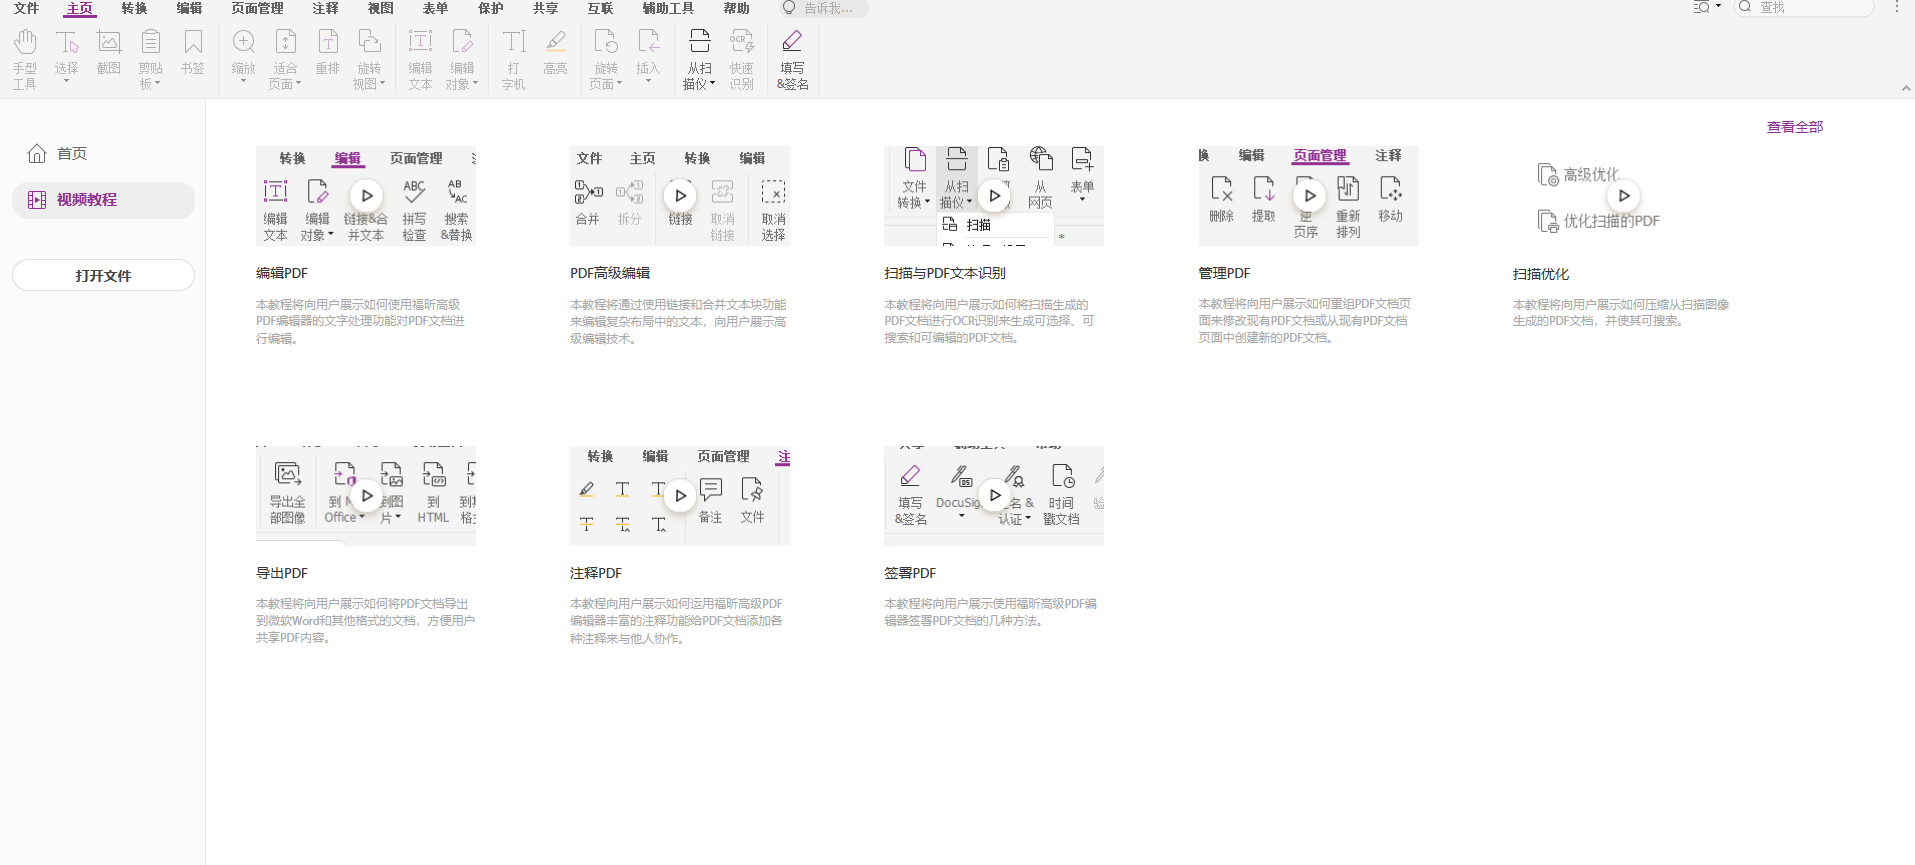Open the 管理PDF tutorial title
This screenshot has height=865, width=1915.
pyautogui.click(x=1224, y=273)
